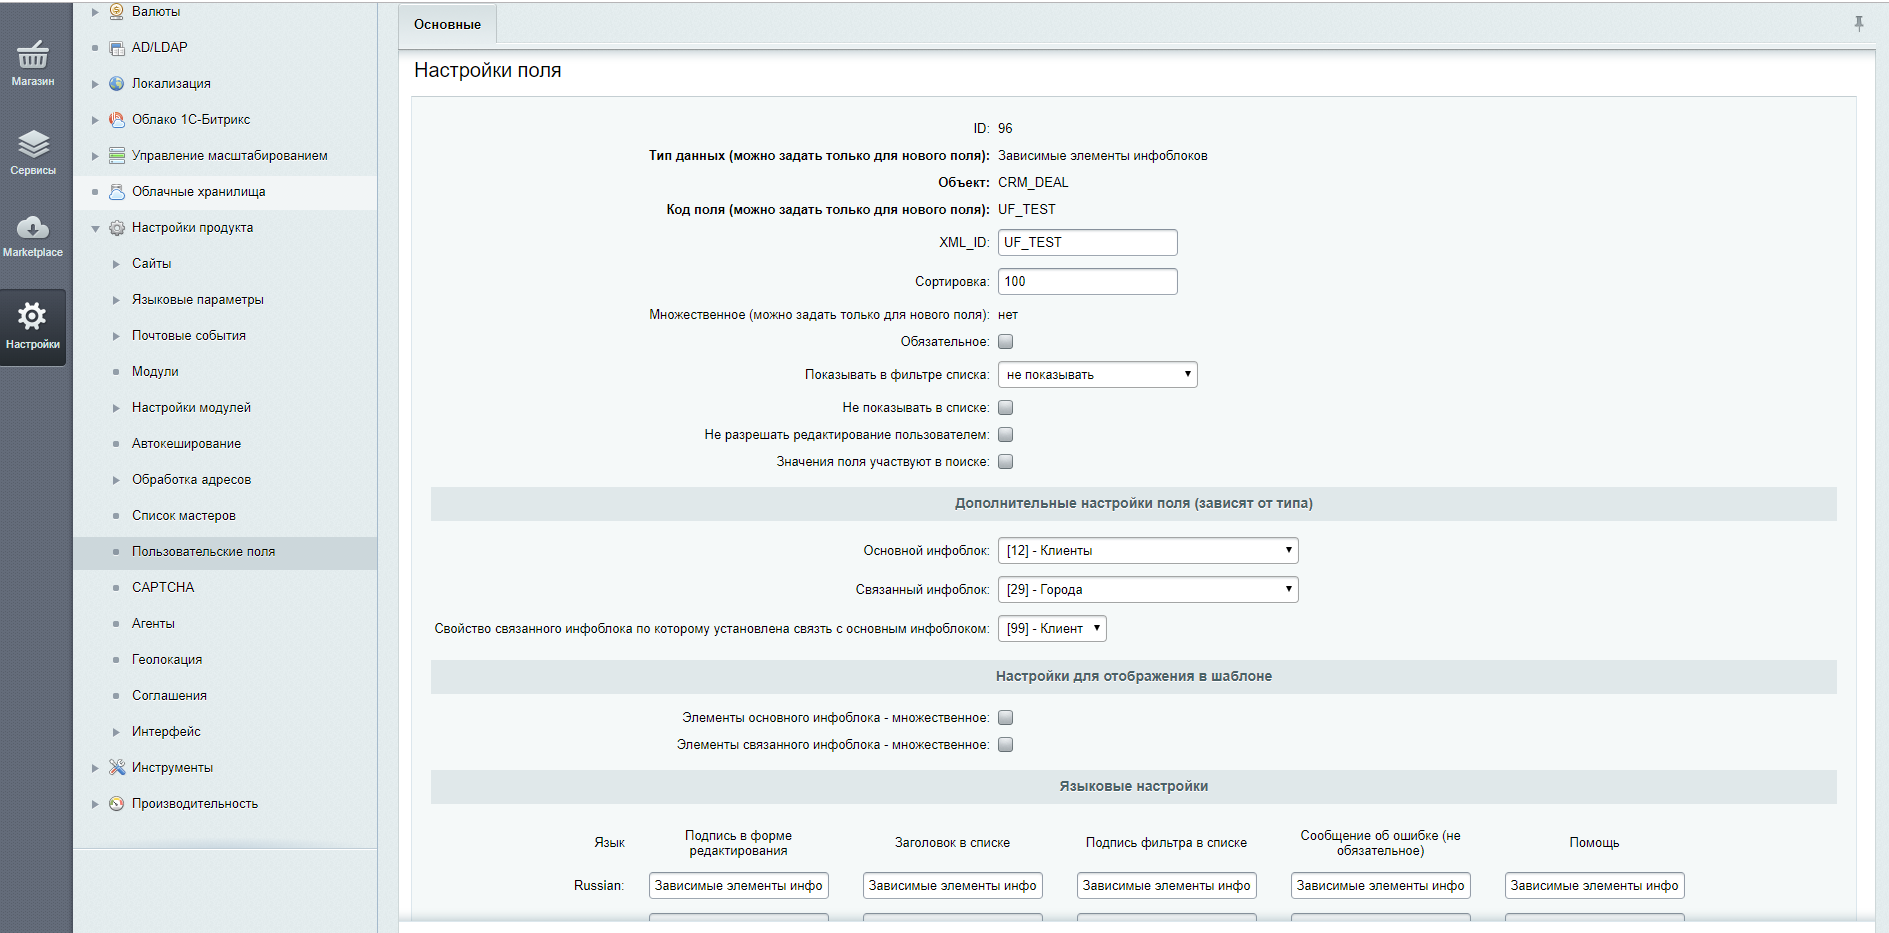Click the CRM_DEAL object value

click(x=1033, y=183)
